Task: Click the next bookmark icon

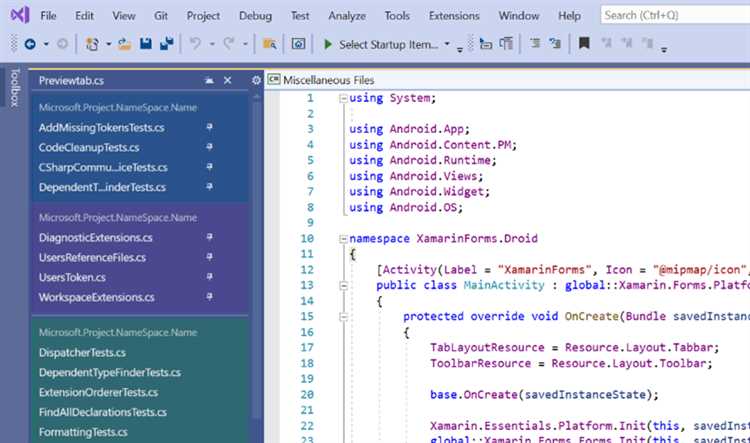Action: [627, 44]
